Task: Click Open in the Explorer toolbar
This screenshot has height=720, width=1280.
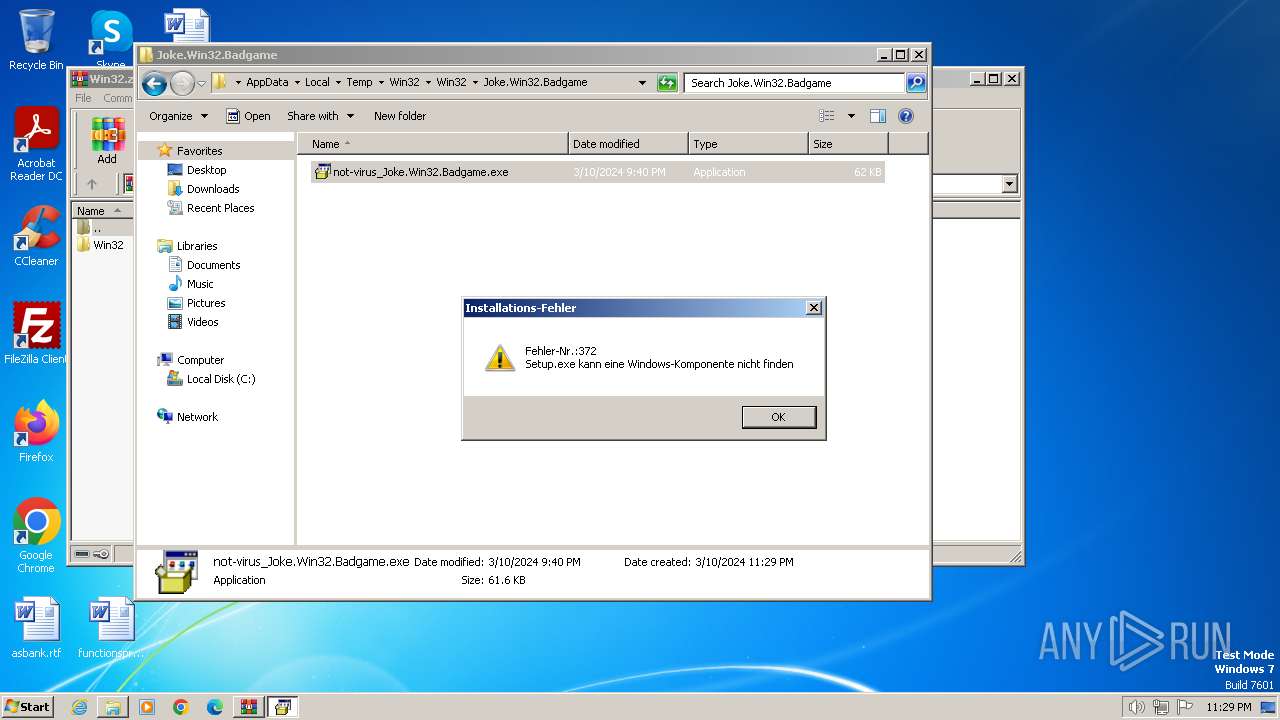Action: (x=248, y=116)
